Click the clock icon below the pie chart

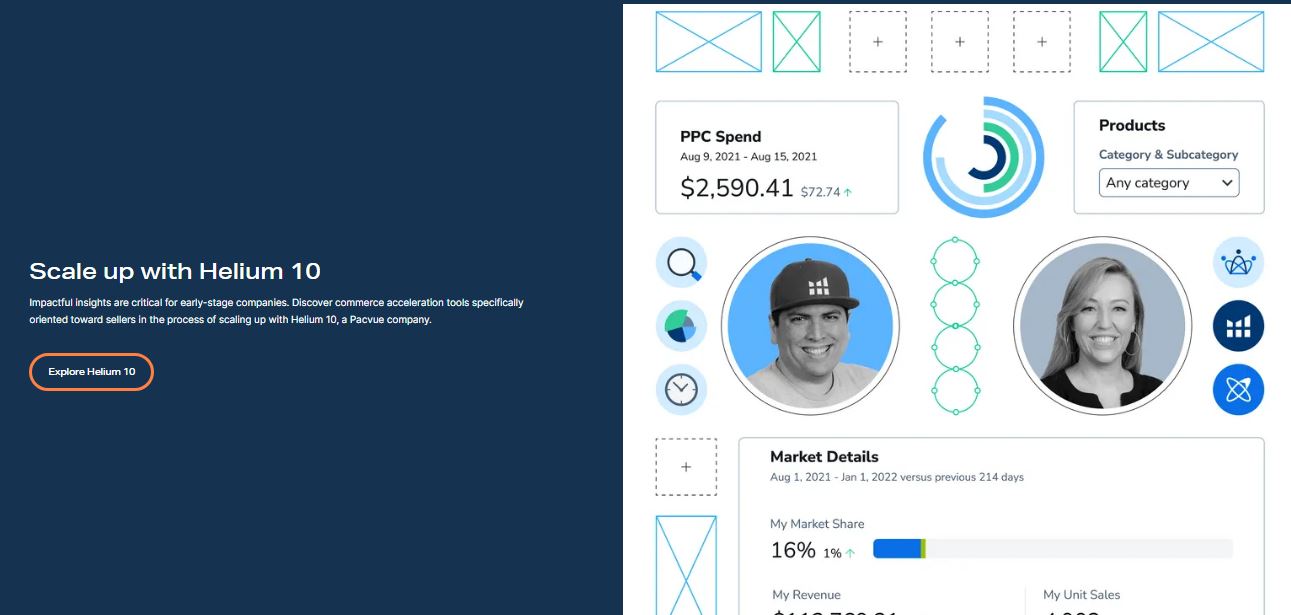(681, 390)
